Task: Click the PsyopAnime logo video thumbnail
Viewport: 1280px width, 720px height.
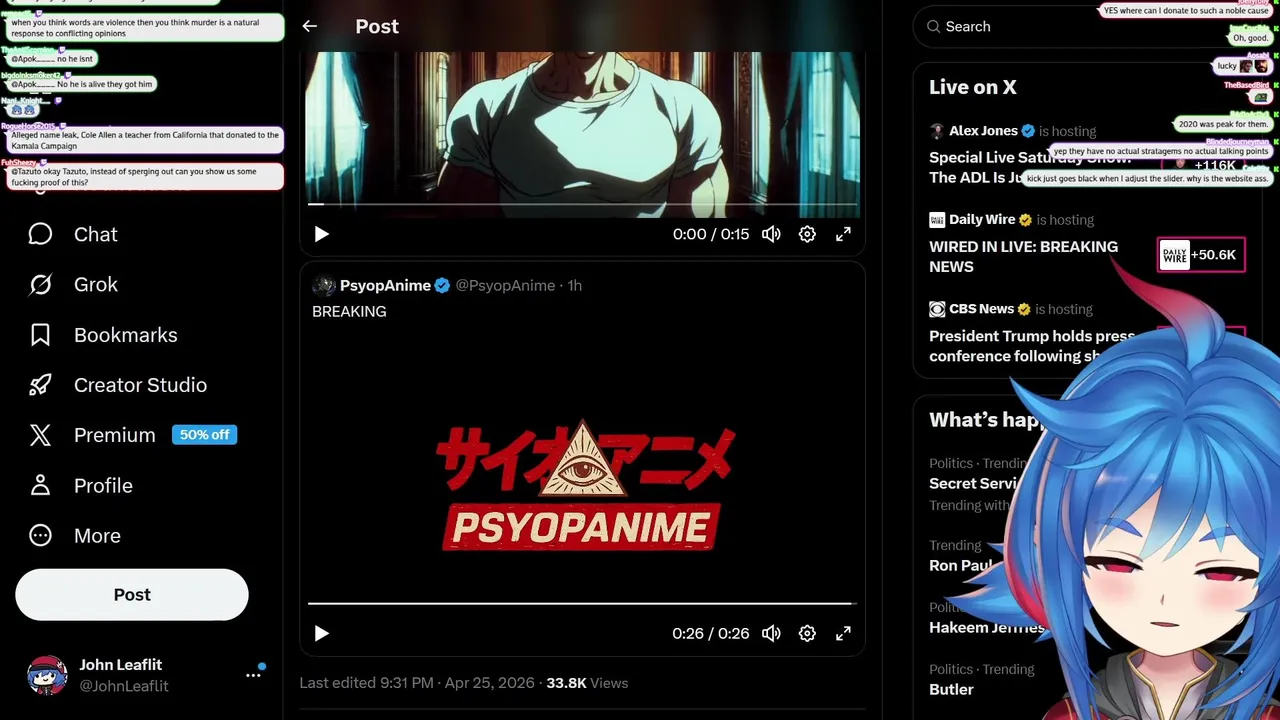Action: [582, 485]
